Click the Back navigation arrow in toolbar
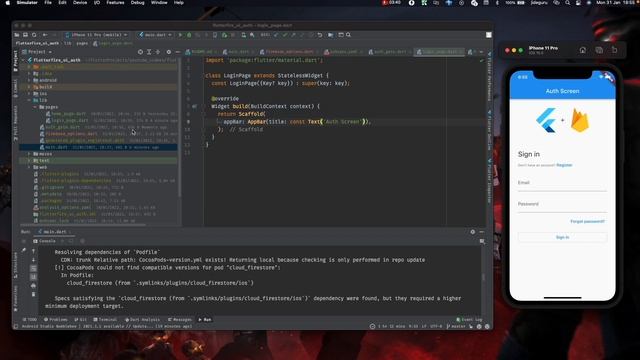The width and height of the screenshot is (640, 360). click(45, 35)
